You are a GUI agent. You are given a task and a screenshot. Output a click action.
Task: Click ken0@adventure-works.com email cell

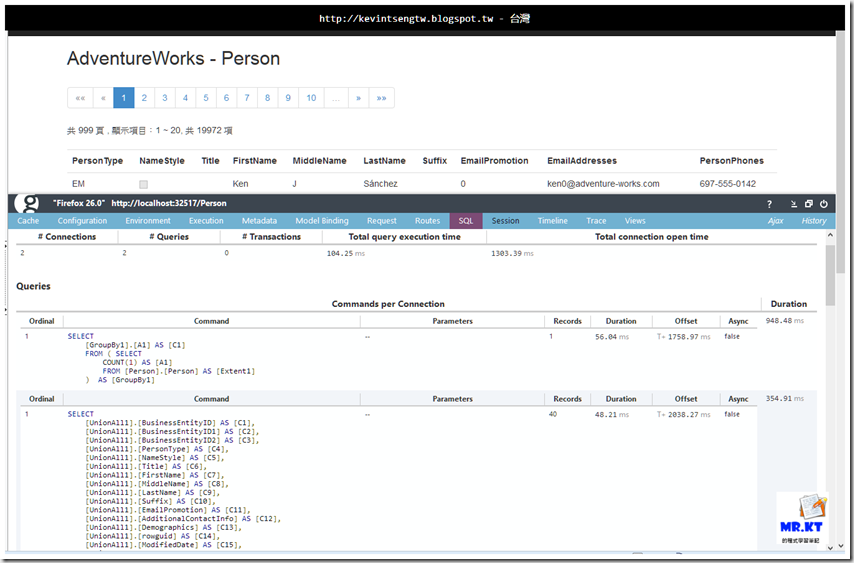coord(603,183)
